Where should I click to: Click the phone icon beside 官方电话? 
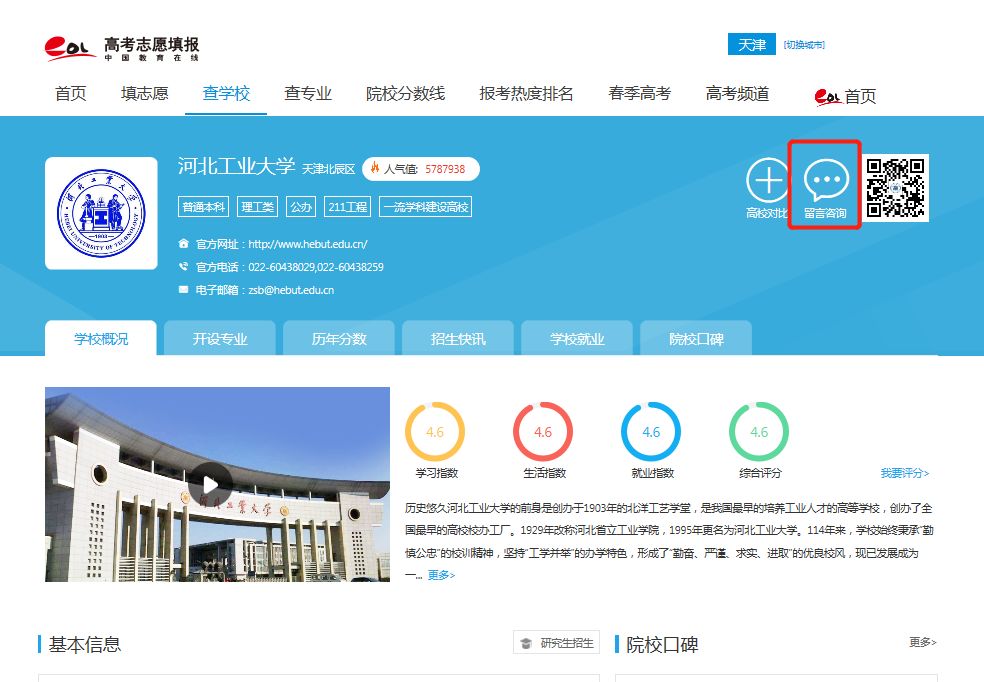click(183, 267)
